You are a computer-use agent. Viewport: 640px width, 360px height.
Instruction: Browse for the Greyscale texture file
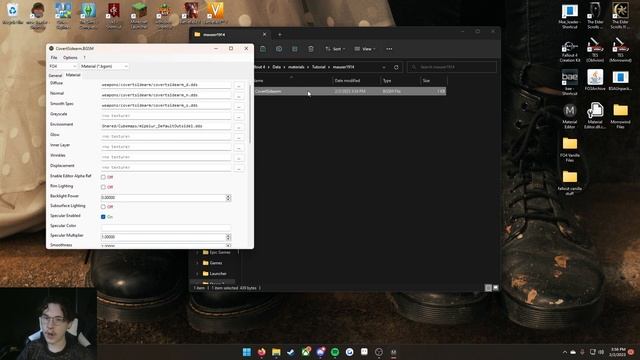239,117
